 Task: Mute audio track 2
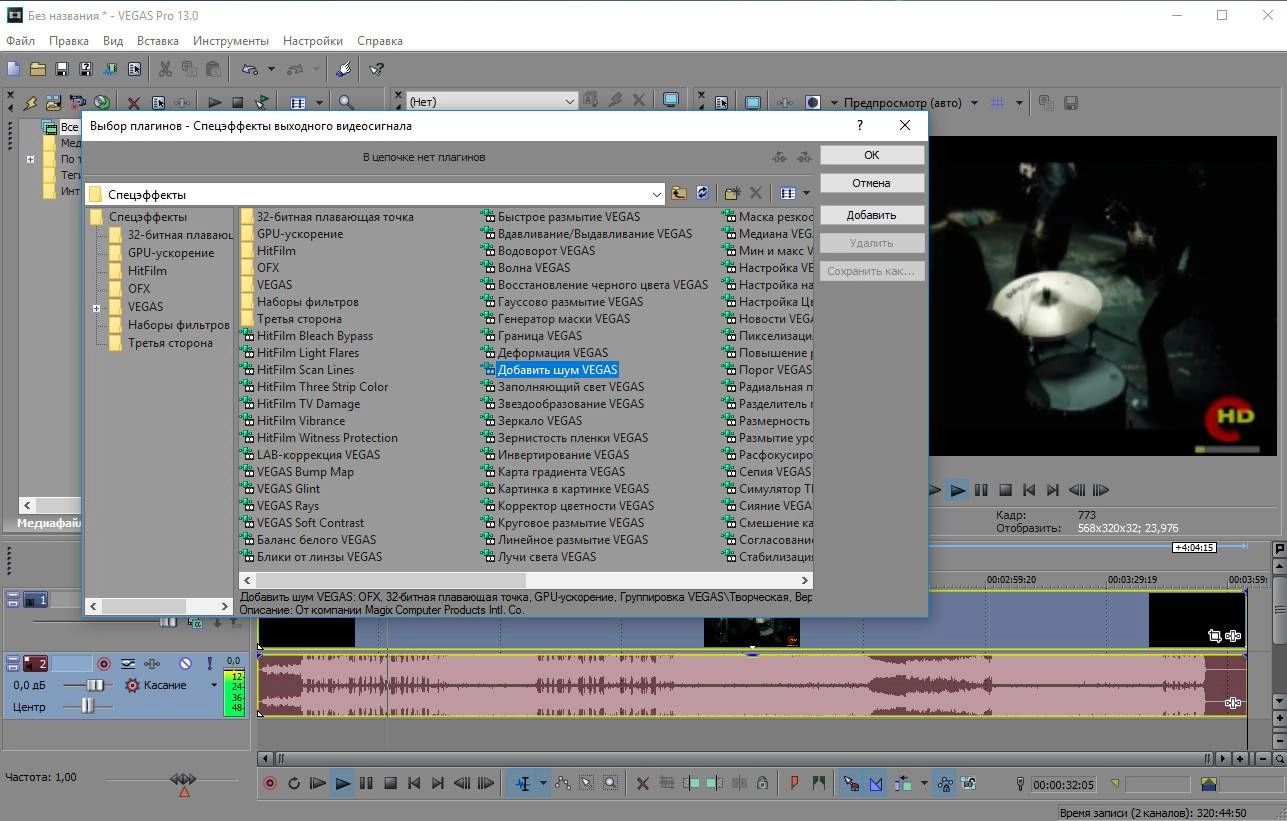click(x=185, y=663)
